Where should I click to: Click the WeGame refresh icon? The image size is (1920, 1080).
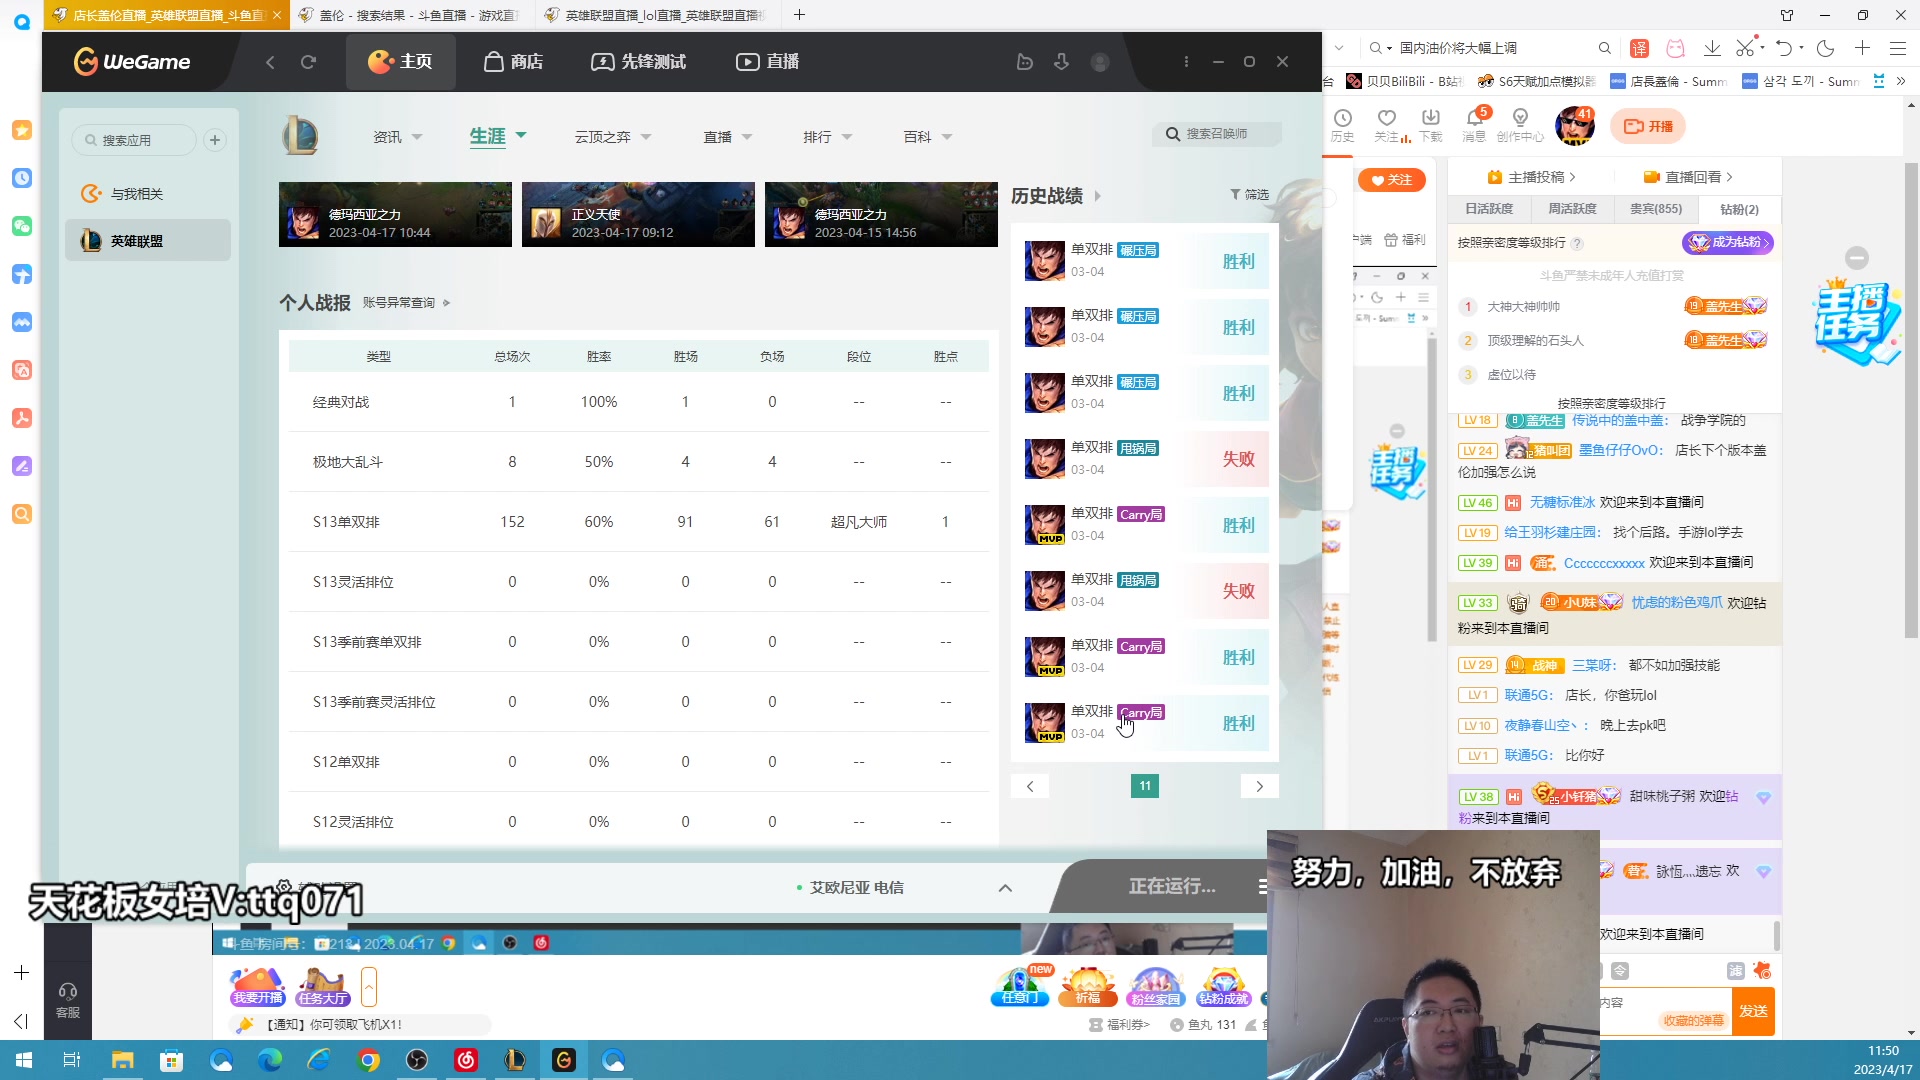pyautogui.click(x=308, y=62)
